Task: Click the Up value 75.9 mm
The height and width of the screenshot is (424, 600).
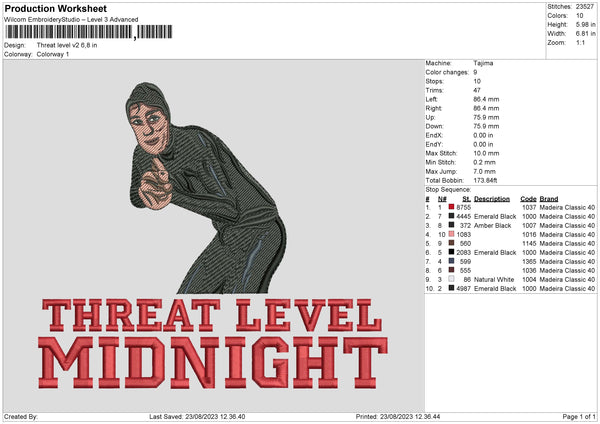Action: pyautogui.click(x=486, y=117)
